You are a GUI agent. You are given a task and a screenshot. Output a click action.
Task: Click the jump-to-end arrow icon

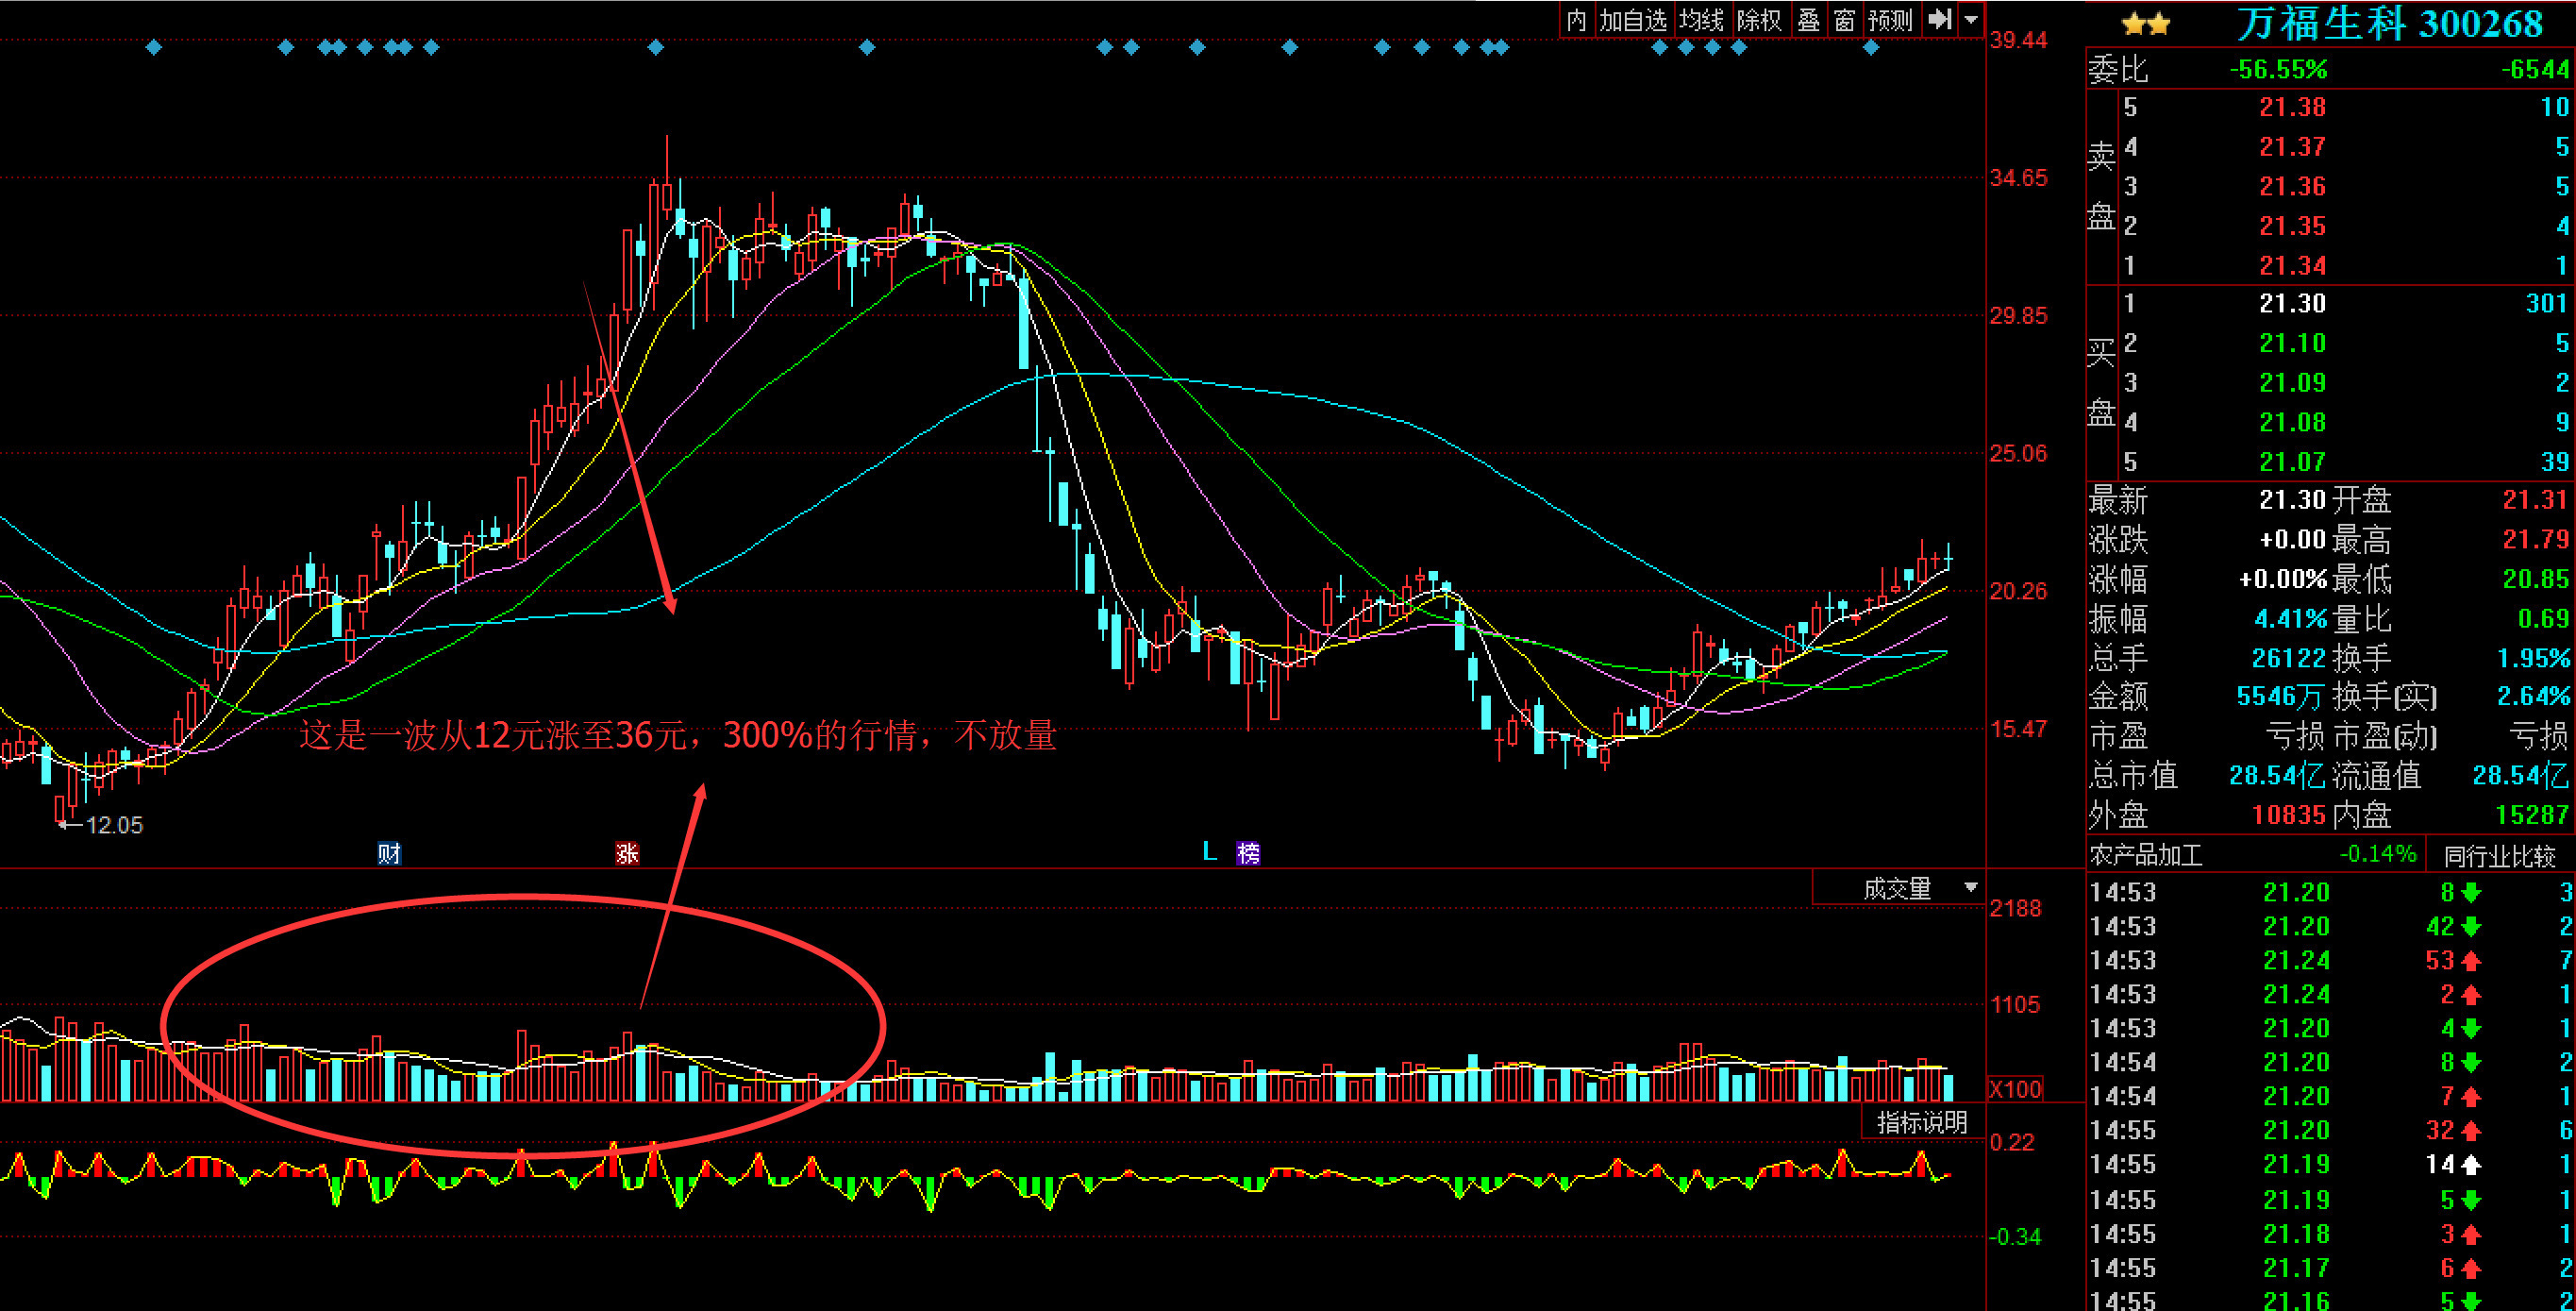point(1939,20)
